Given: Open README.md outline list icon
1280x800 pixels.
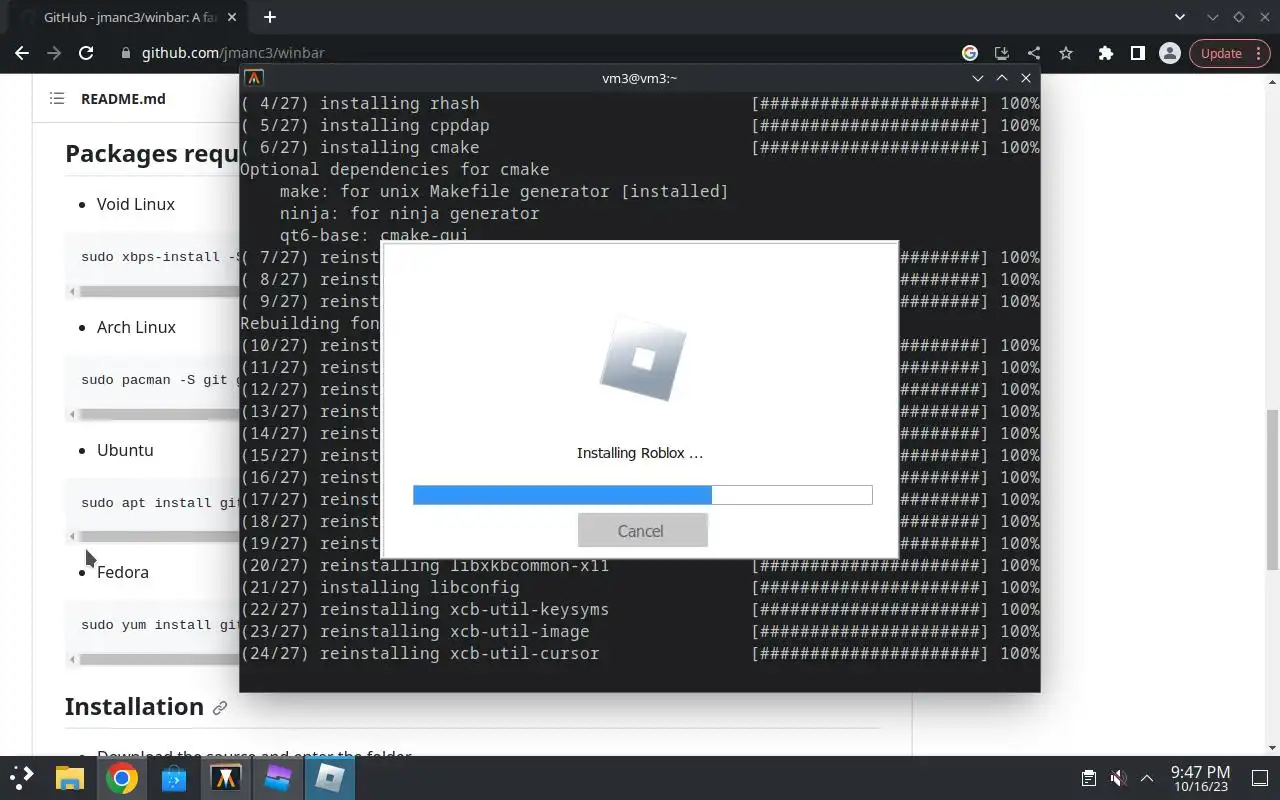Looking at the screenshot, I should click(x=57, y=98).
